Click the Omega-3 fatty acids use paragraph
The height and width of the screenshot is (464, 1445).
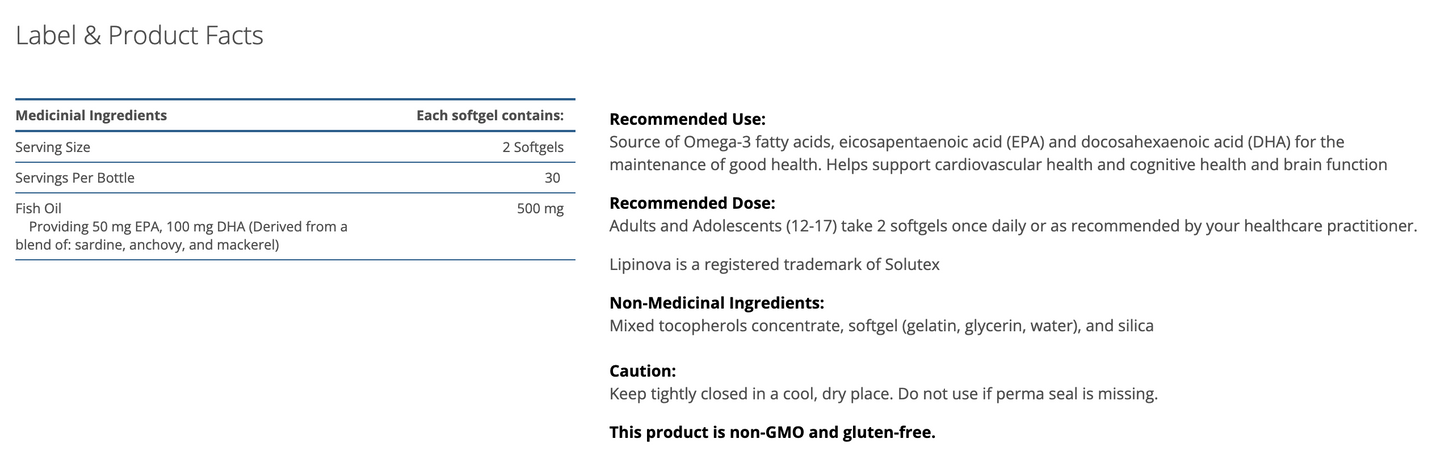(997, 153)
